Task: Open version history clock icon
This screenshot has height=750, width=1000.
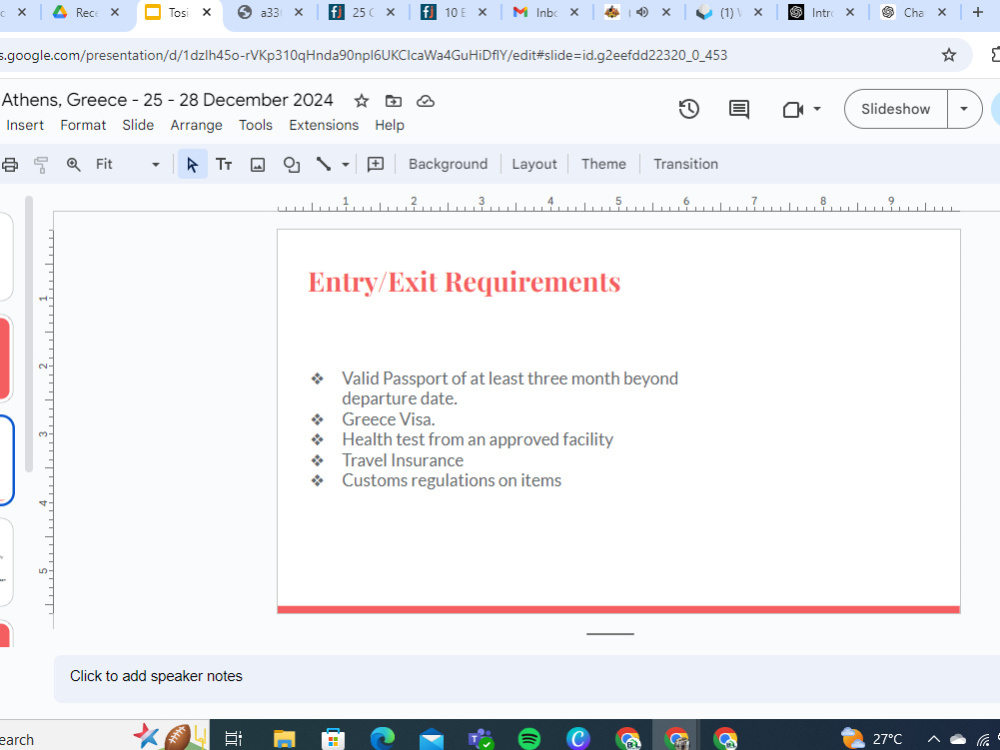Action: (689, 109)
